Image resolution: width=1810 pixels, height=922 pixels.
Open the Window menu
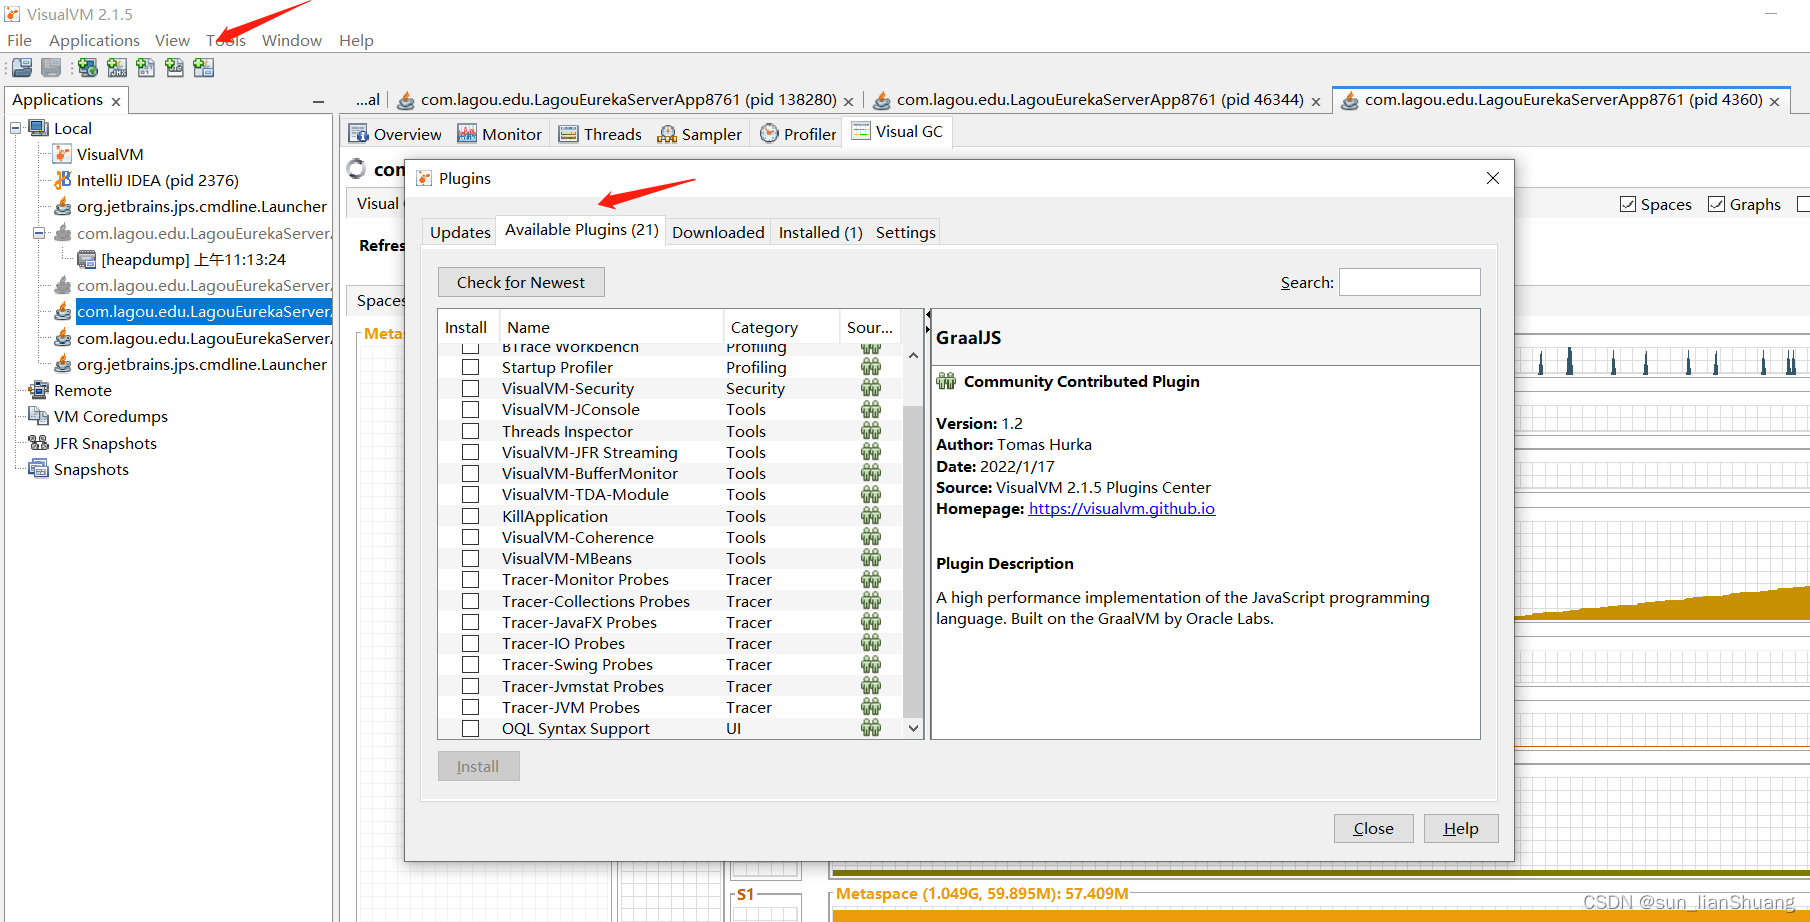pos(292,40)
